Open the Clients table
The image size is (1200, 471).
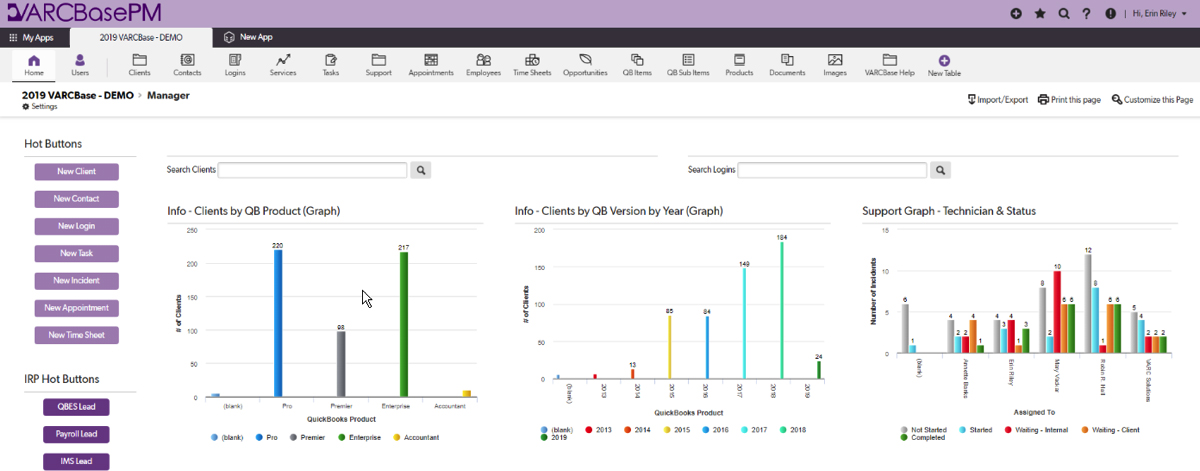pyautogui.click(x=140, y=65)
